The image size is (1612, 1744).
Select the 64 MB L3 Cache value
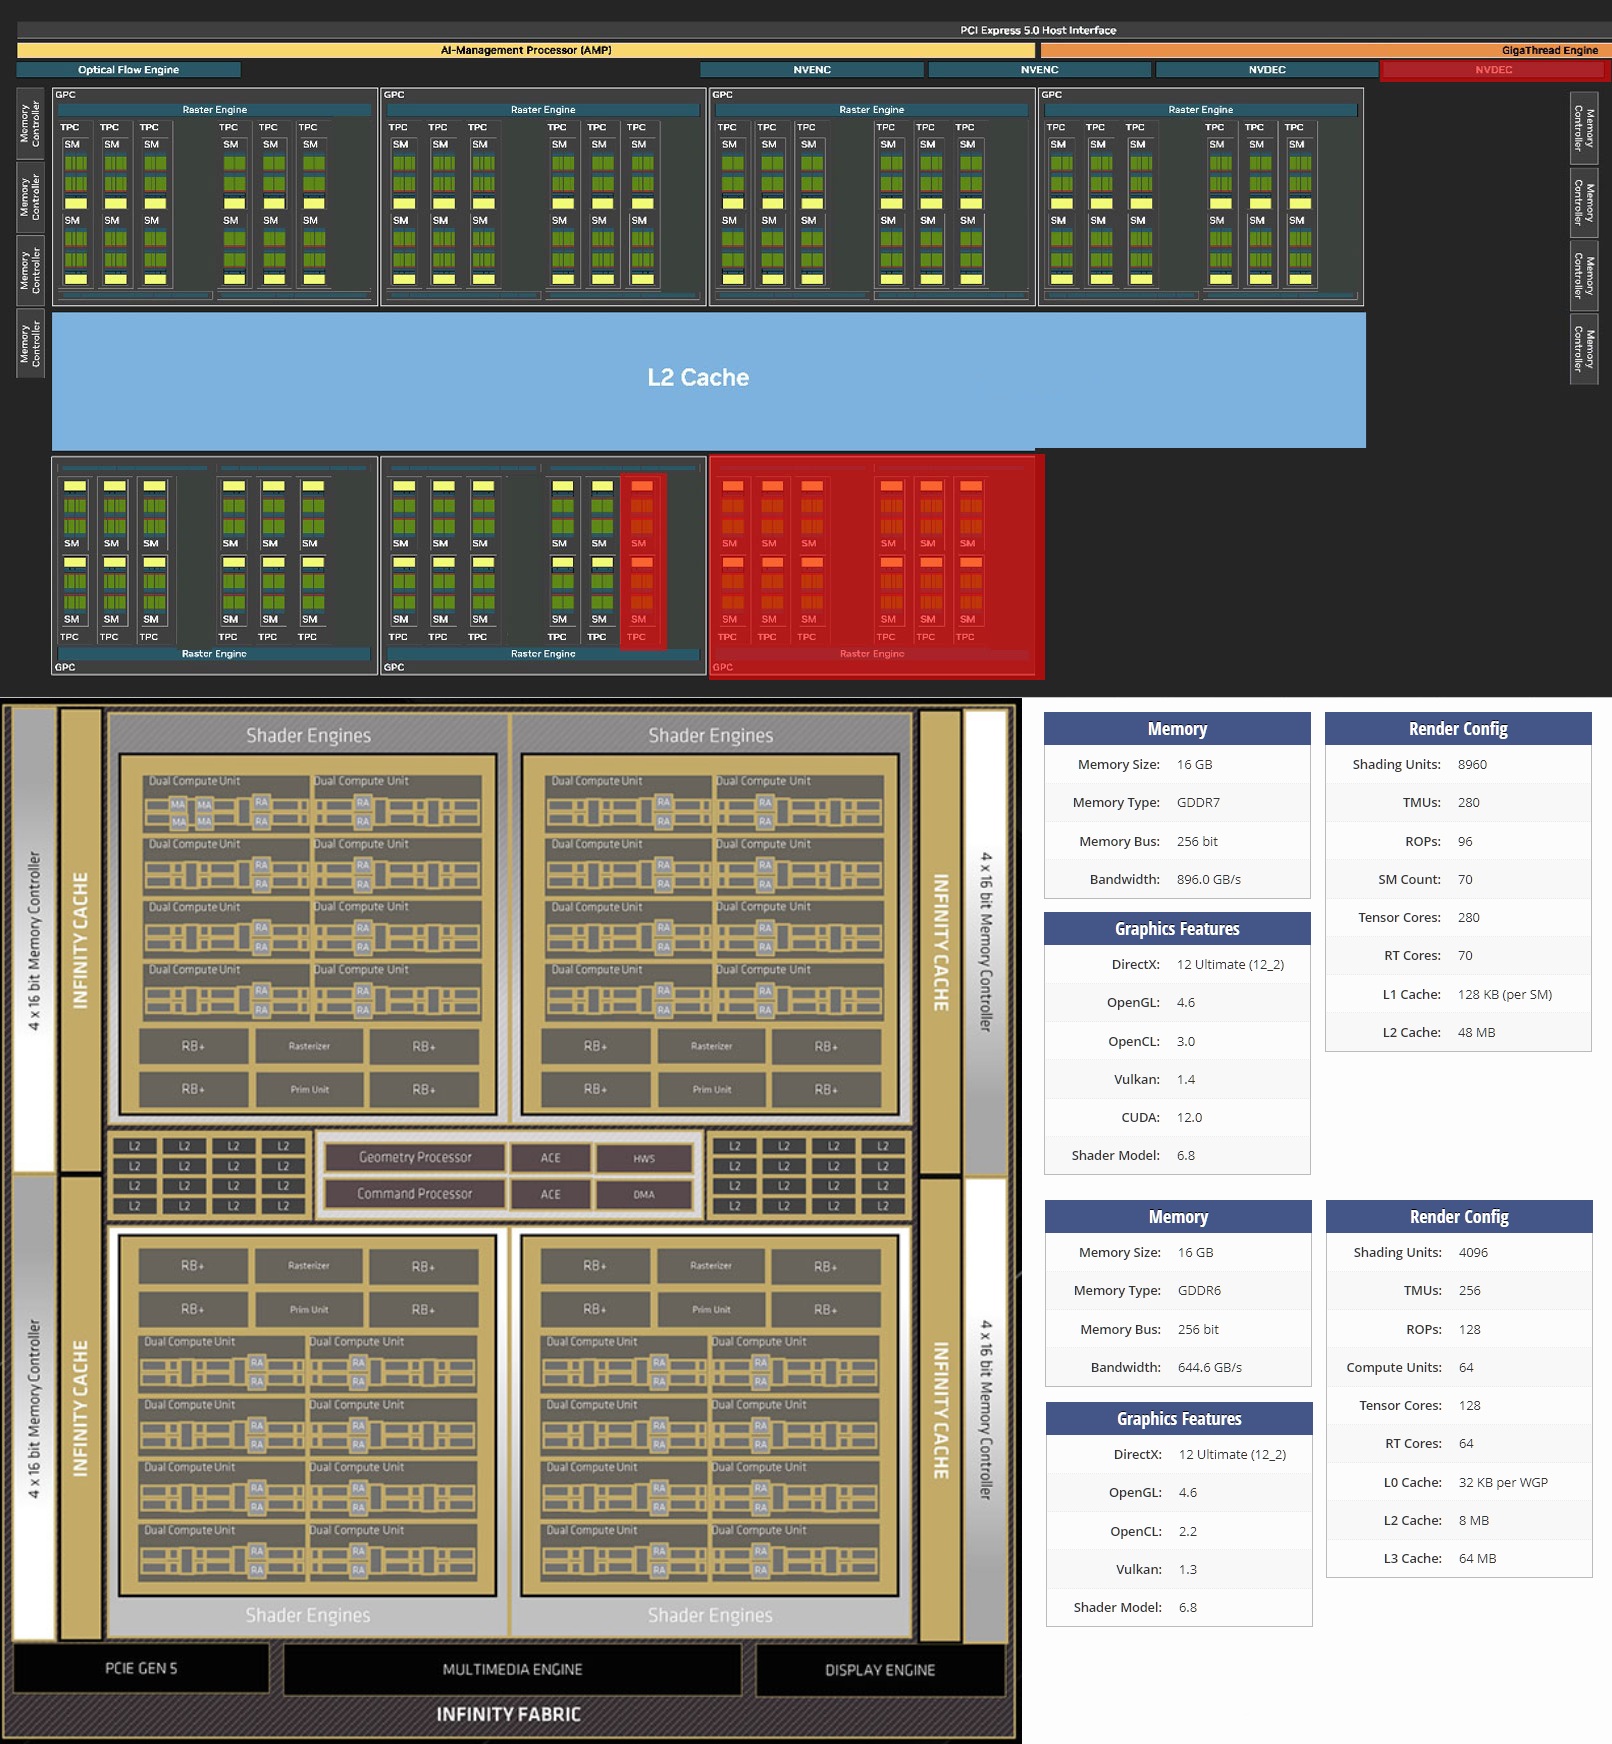click(1478, 1559)
